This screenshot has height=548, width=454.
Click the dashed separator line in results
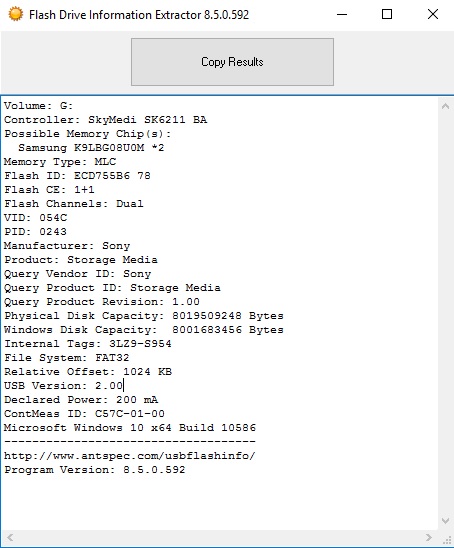click(130, 442)
